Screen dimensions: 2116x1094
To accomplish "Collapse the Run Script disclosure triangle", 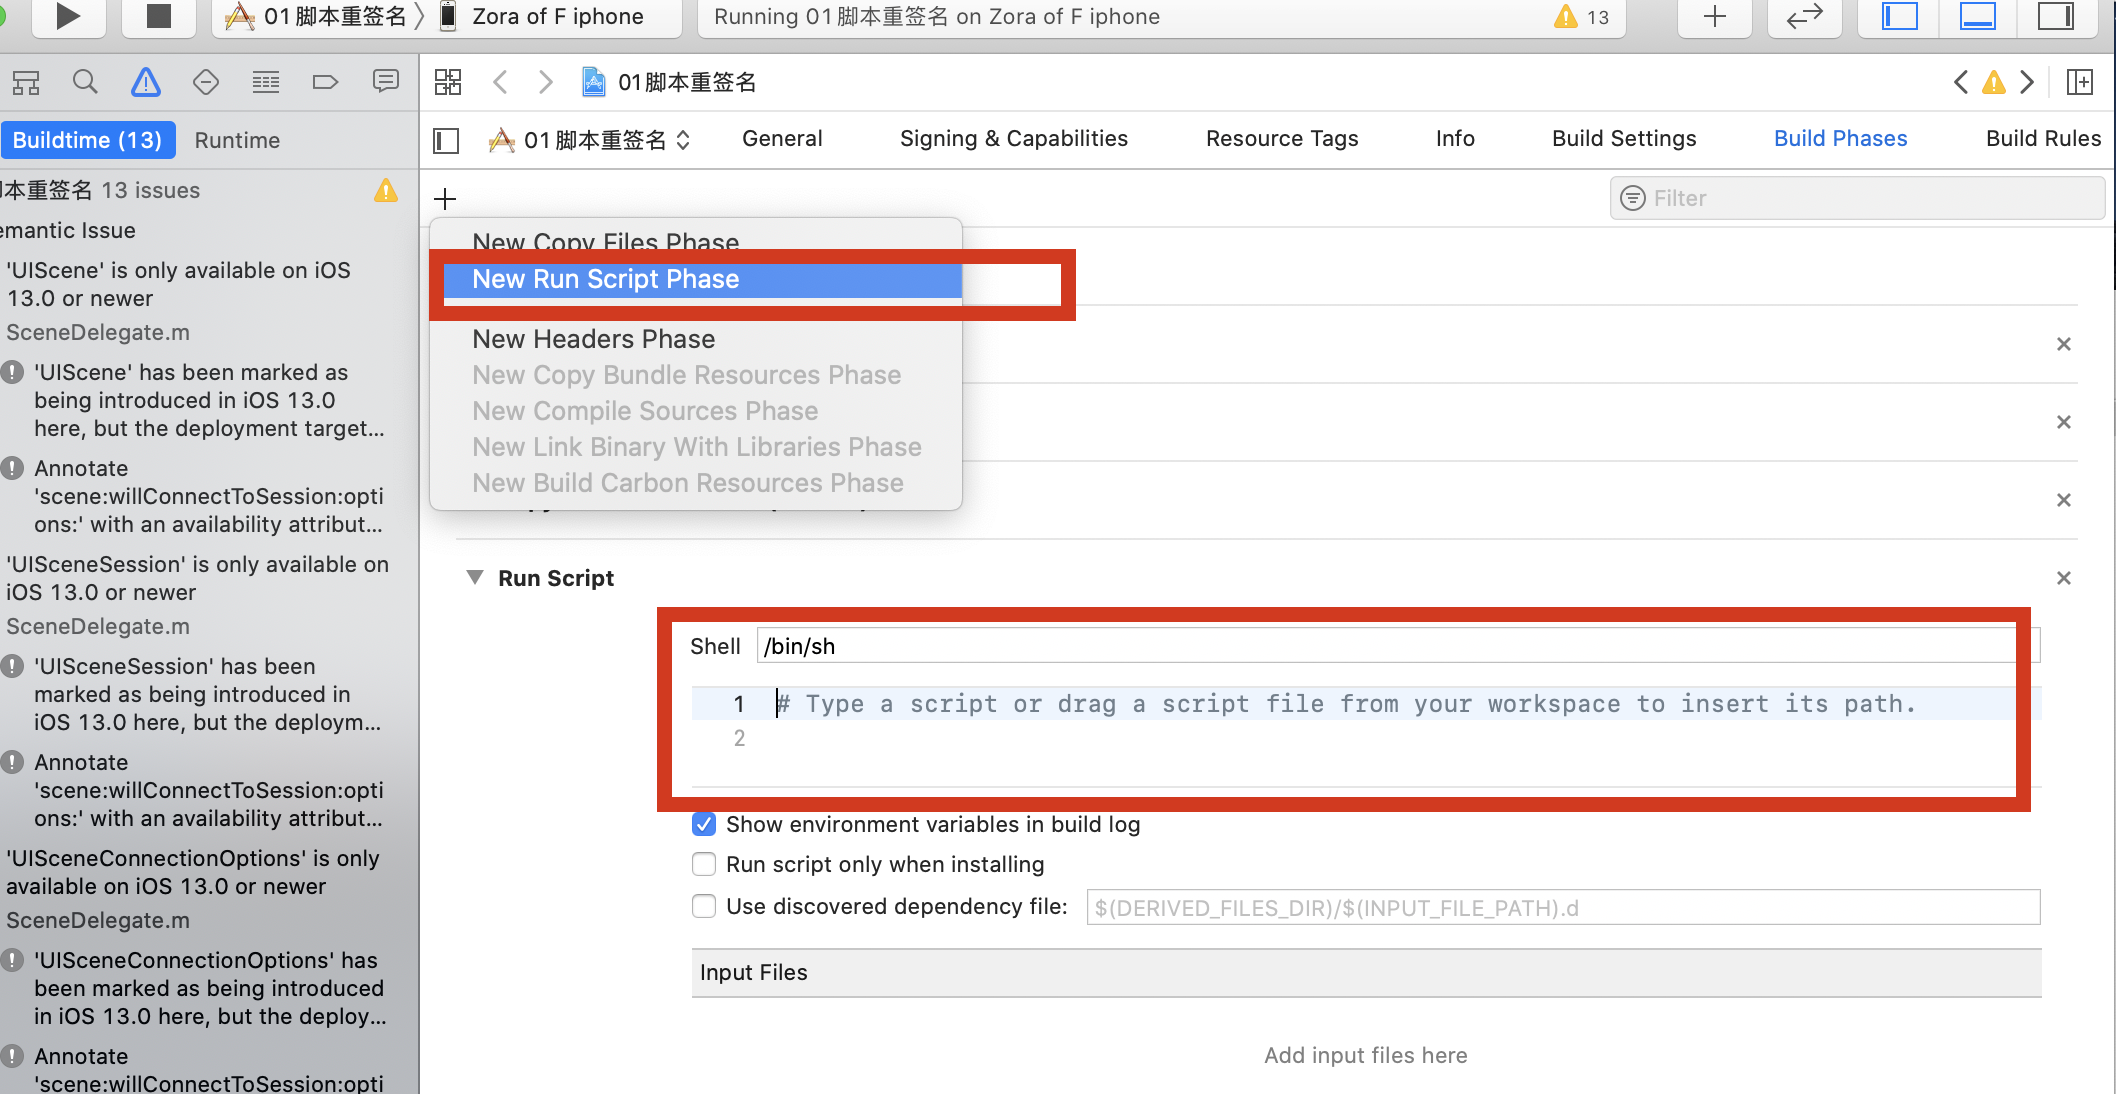I will coord(475,578).
